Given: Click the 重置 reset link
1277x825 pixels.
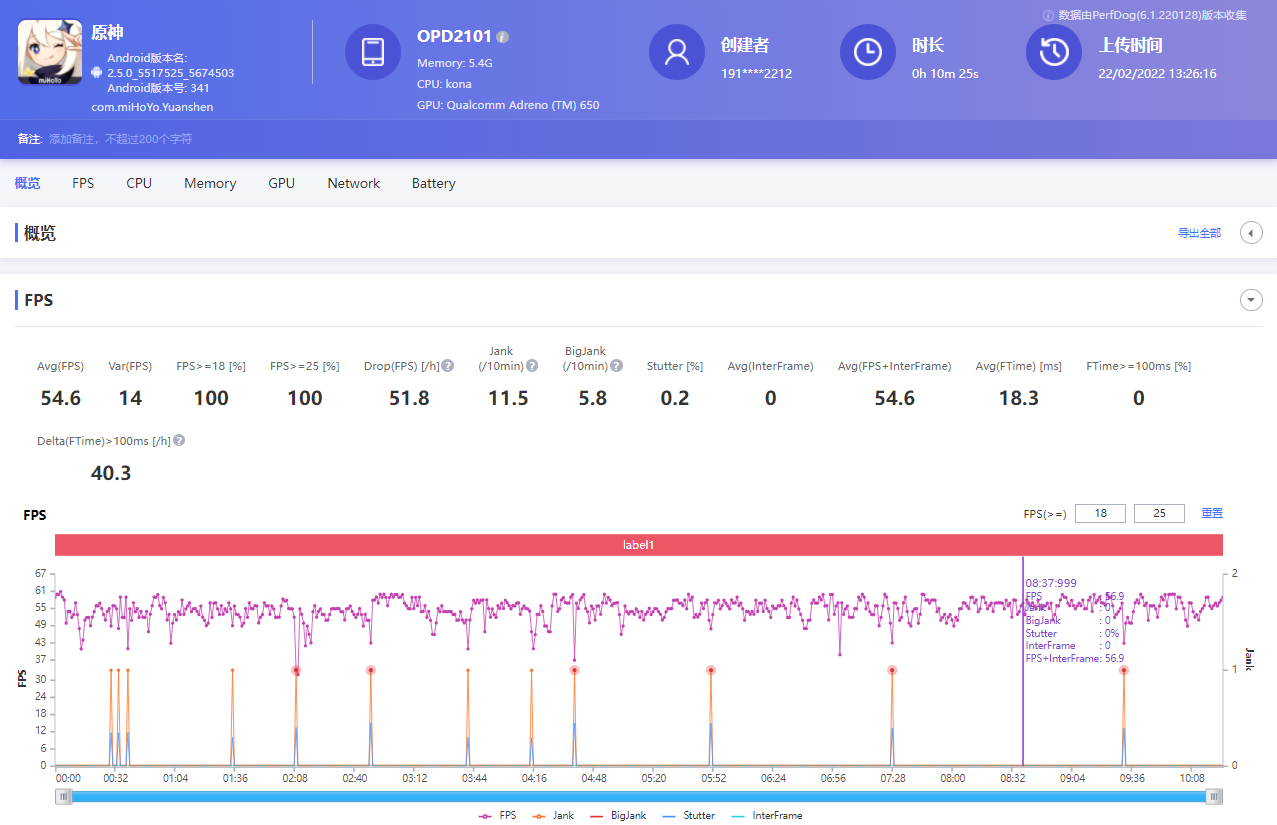Looking at the screenshot, I should (1212, 513).
